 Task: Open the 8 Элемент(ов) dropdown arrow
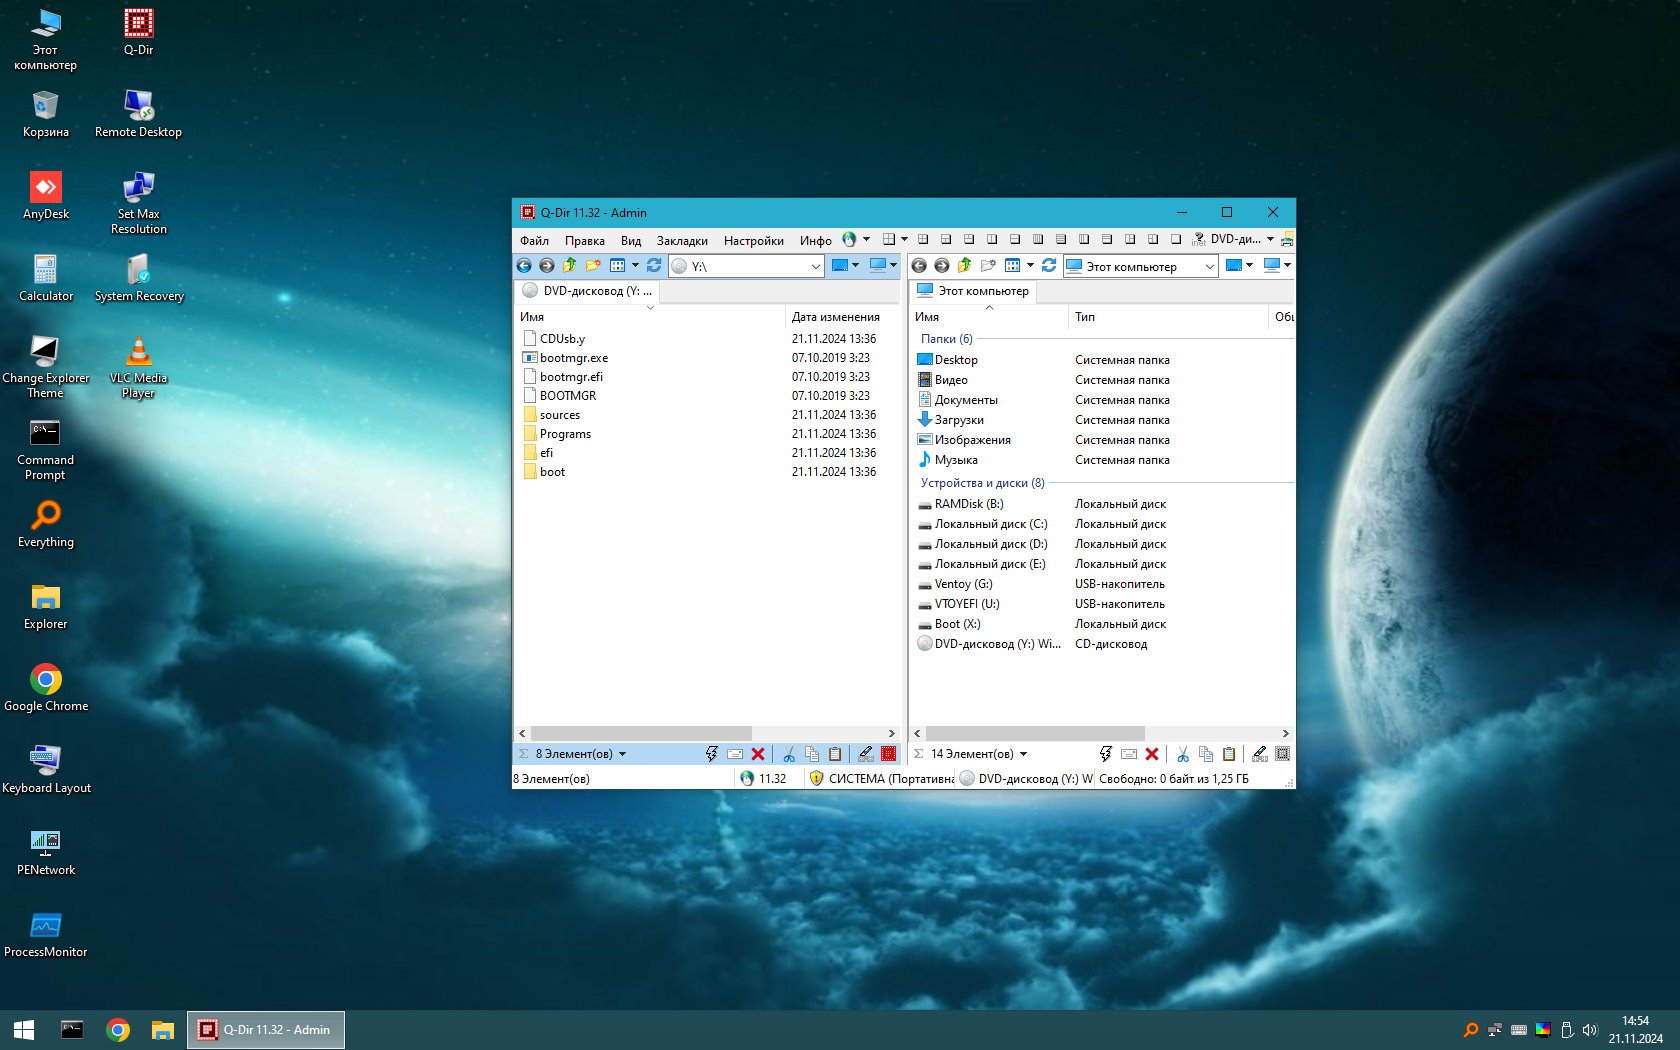[x=623, y=754]
